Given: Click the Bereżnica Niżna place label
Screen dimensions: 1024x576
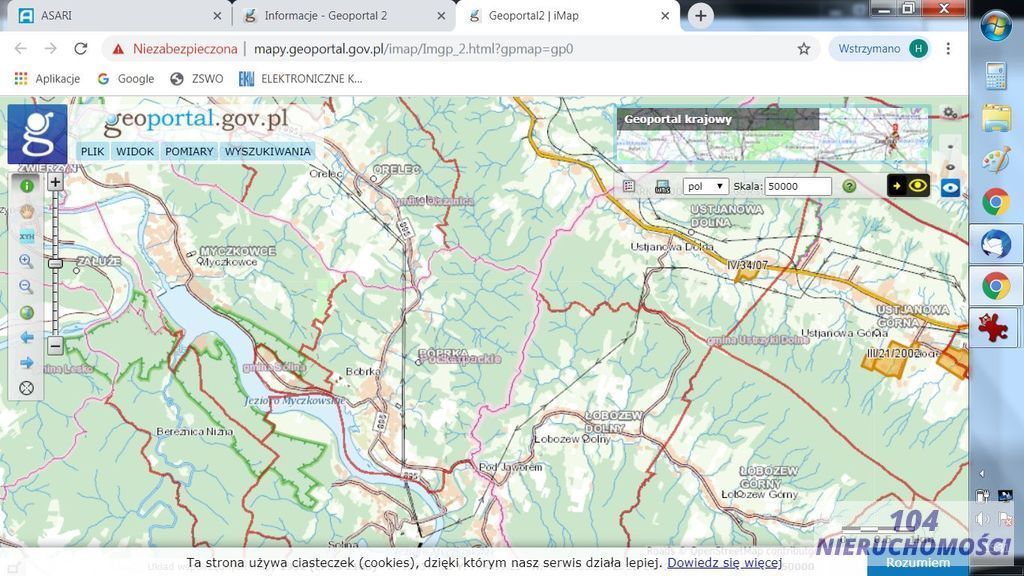Looking at the screenshot, I should tap(195, 432).
